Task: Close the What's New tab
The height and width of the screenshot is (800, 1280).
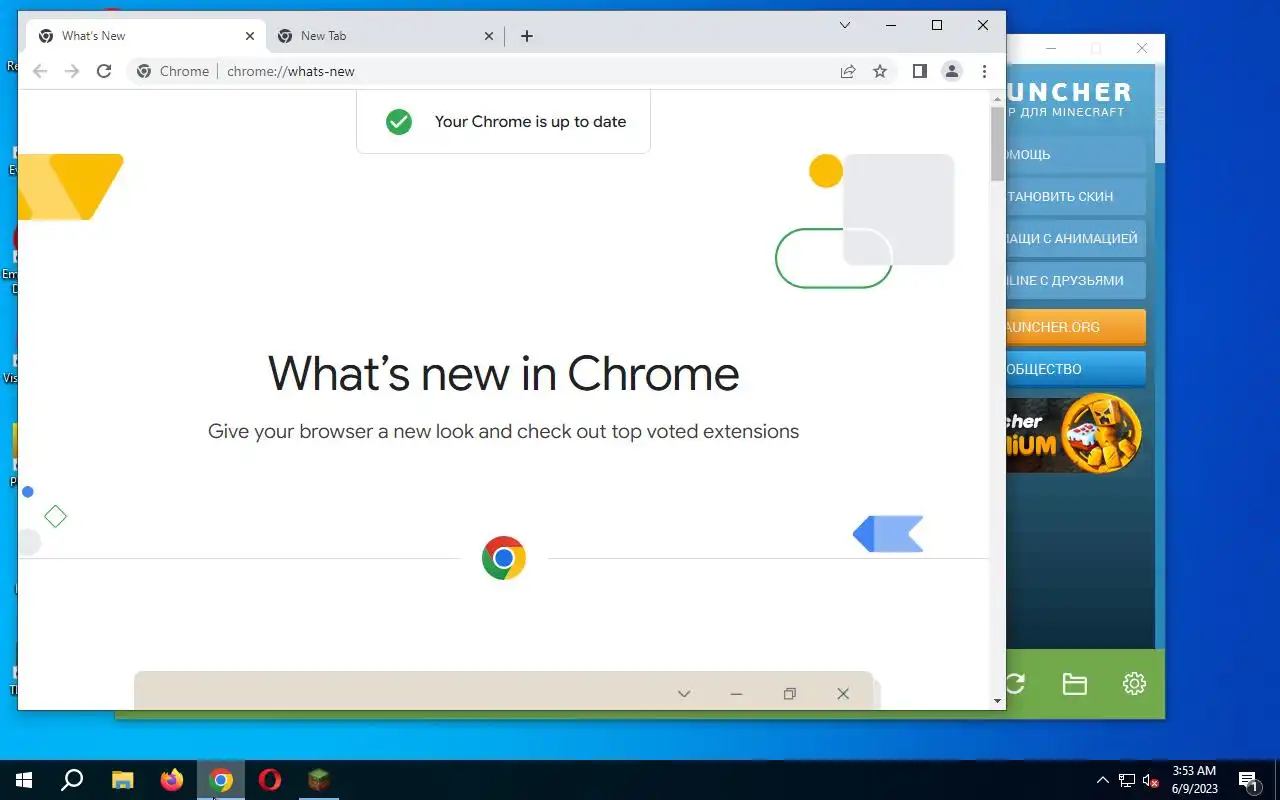Action: pyautogui.click(x=250, y=36)
